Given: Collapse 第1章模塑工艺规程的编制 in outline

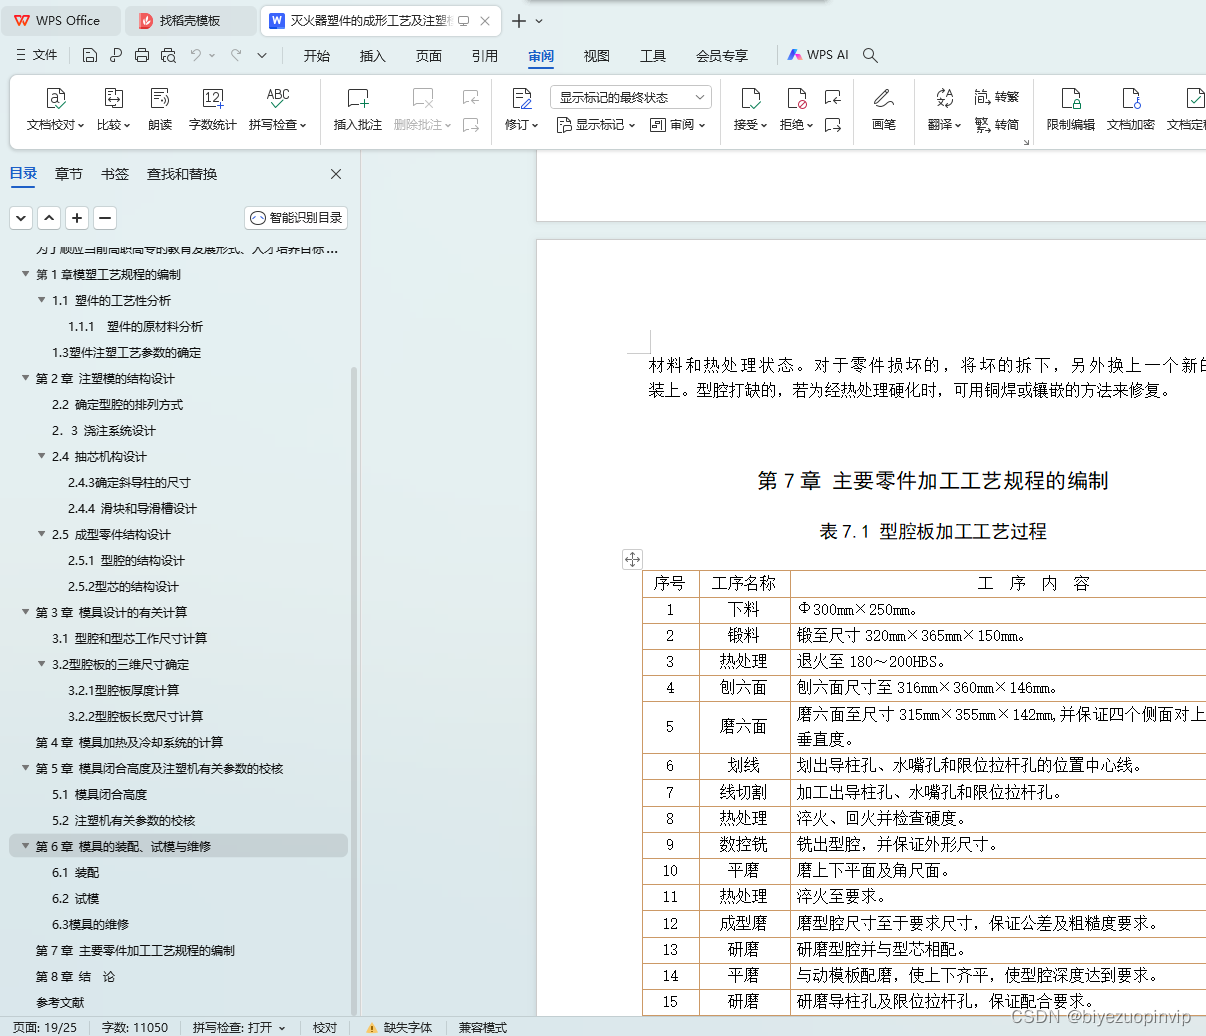Looking at the screenshot, I should click(26, 274).
